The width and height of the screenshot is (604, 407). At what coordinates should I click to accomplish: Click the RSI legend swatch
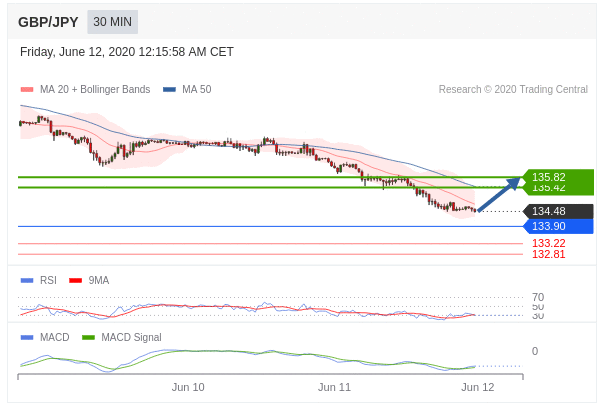point(27,280)
